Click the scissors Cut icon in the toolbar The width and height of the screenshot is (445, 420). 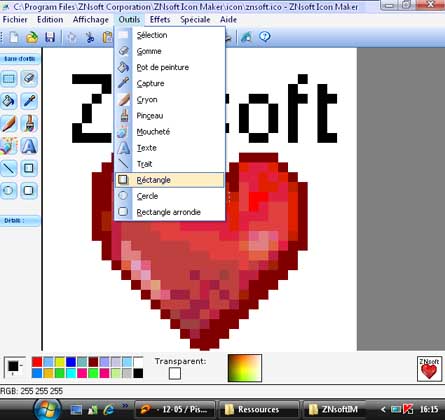[90, 37]
